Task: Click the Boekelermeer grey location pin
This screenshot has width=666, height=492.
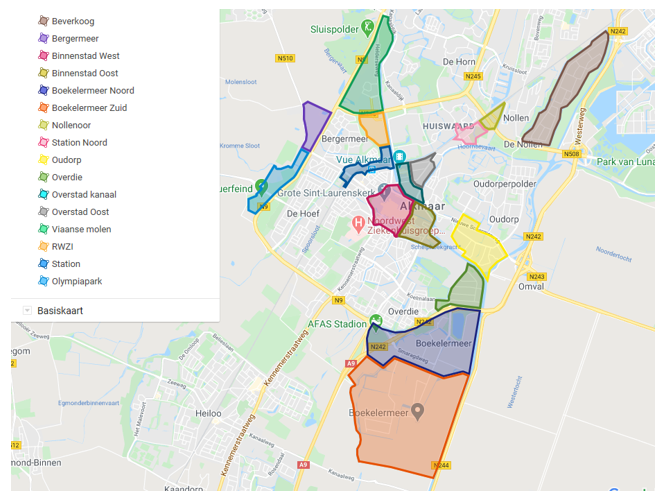Action: coord(418,410)
